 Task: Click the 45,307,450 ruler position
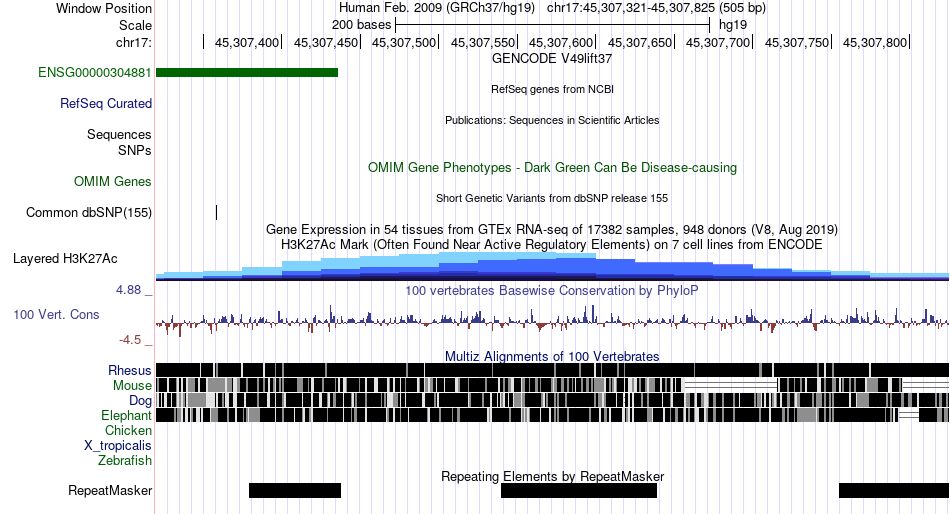coord(326,42)
